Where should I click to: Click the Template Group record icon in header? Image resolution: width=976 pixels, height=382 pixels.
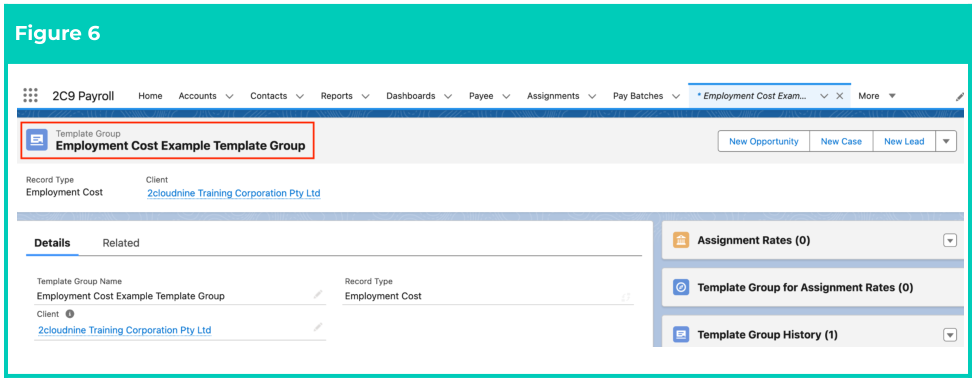coord(36,140)
